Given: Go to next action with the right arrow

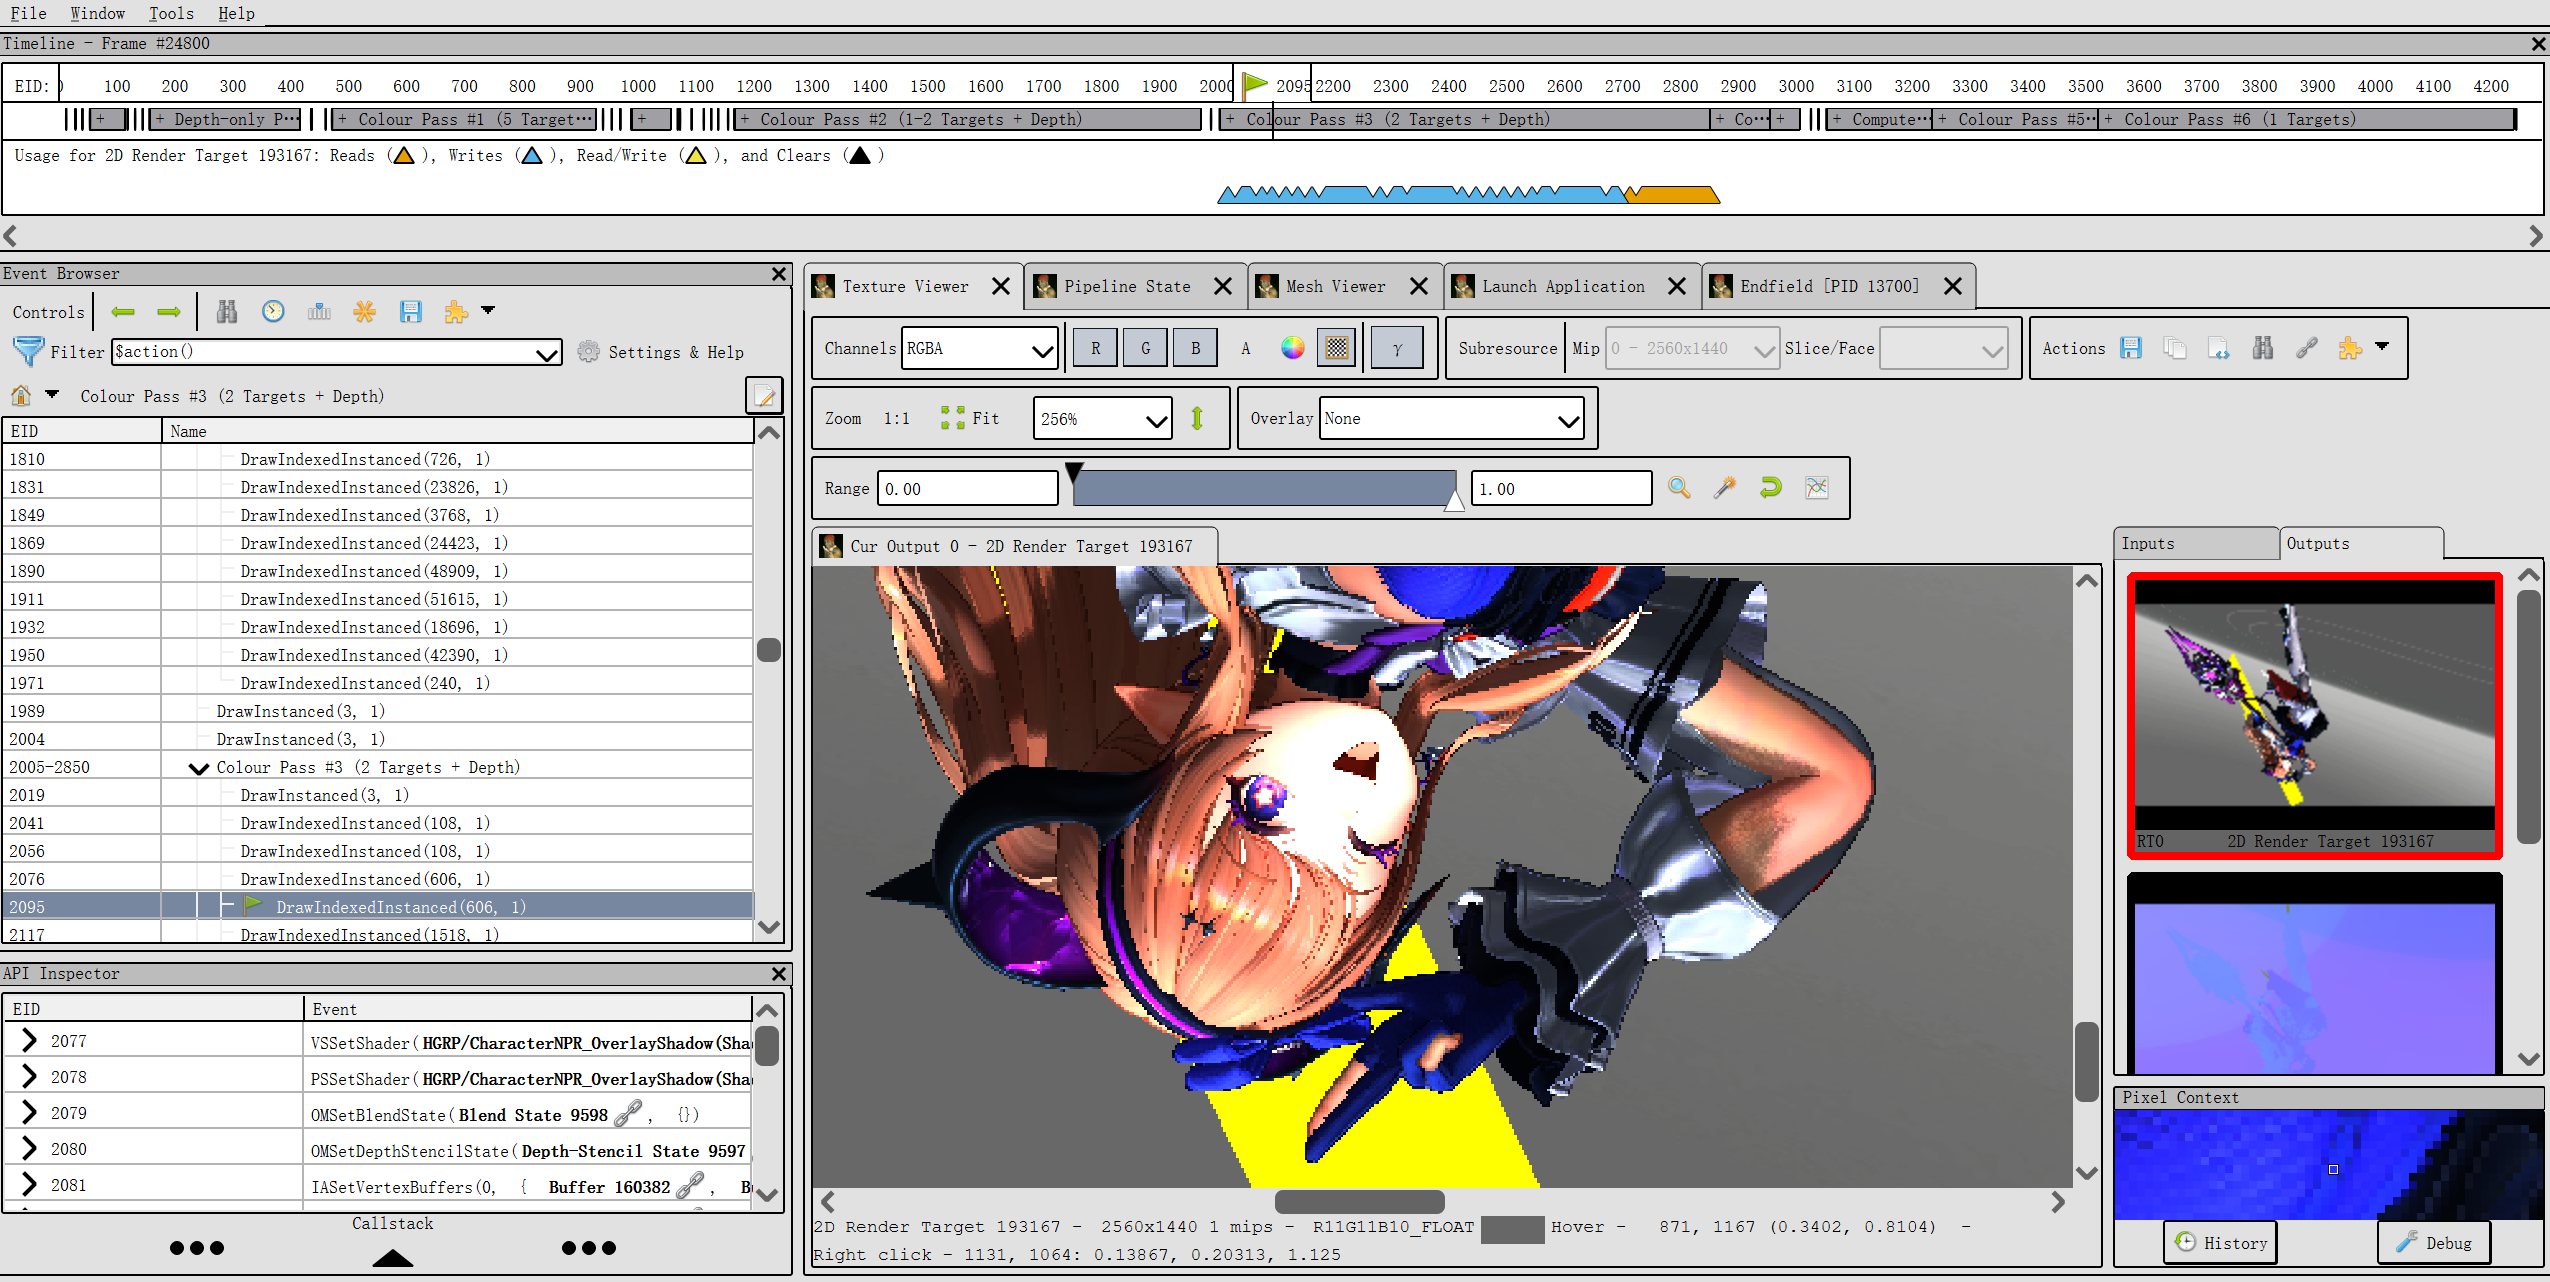Looking at the screenshot, I should (x=169, y=312).
